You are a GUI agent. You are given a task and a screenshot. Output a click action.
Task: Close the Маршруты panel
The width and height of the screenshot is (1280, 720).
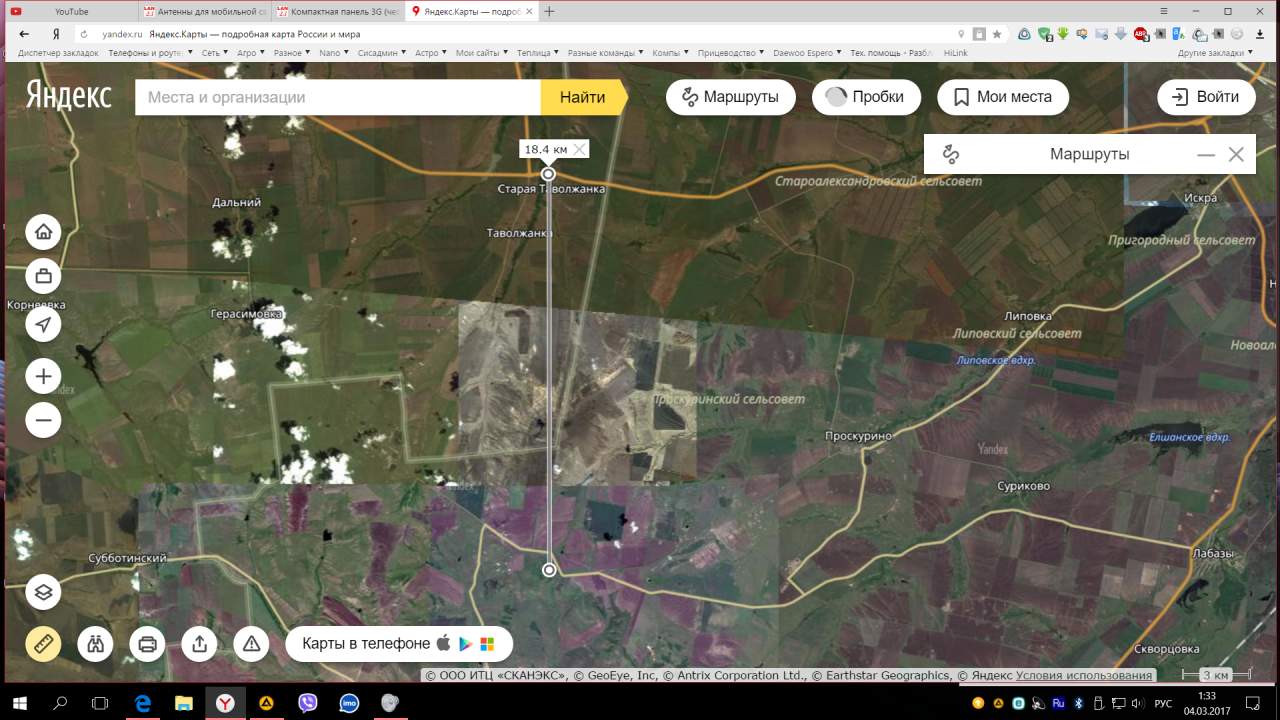1236,154
